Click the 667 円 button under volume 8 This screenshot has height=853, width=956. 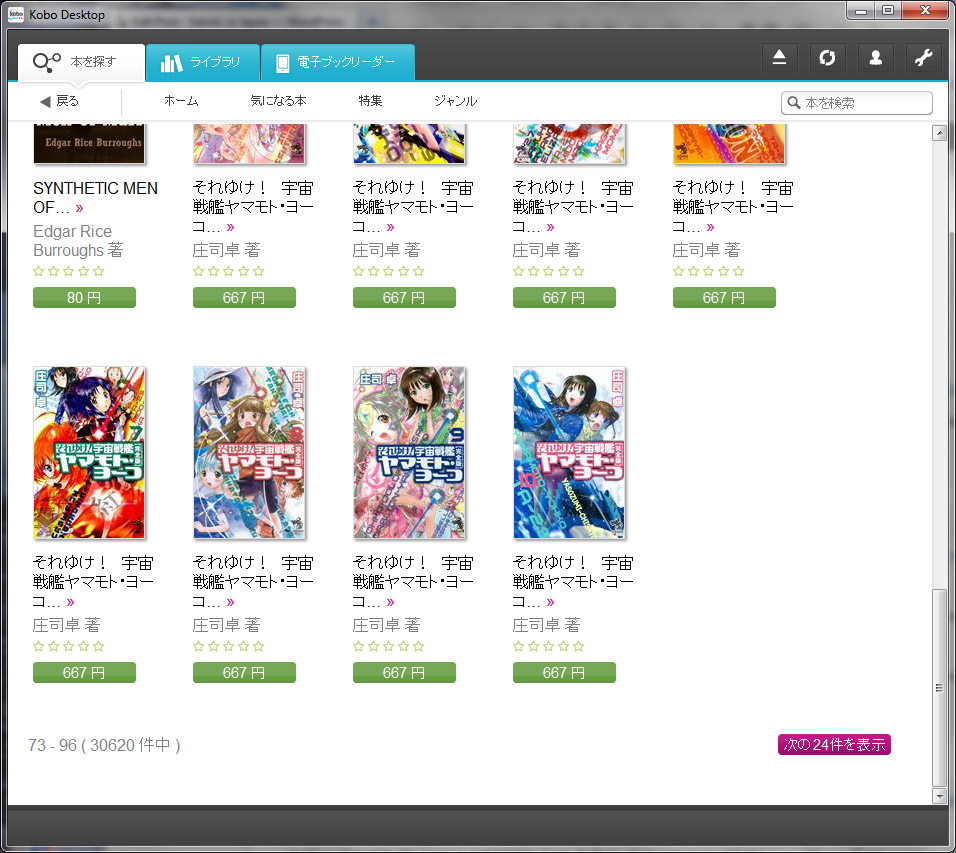pos(244,673)
